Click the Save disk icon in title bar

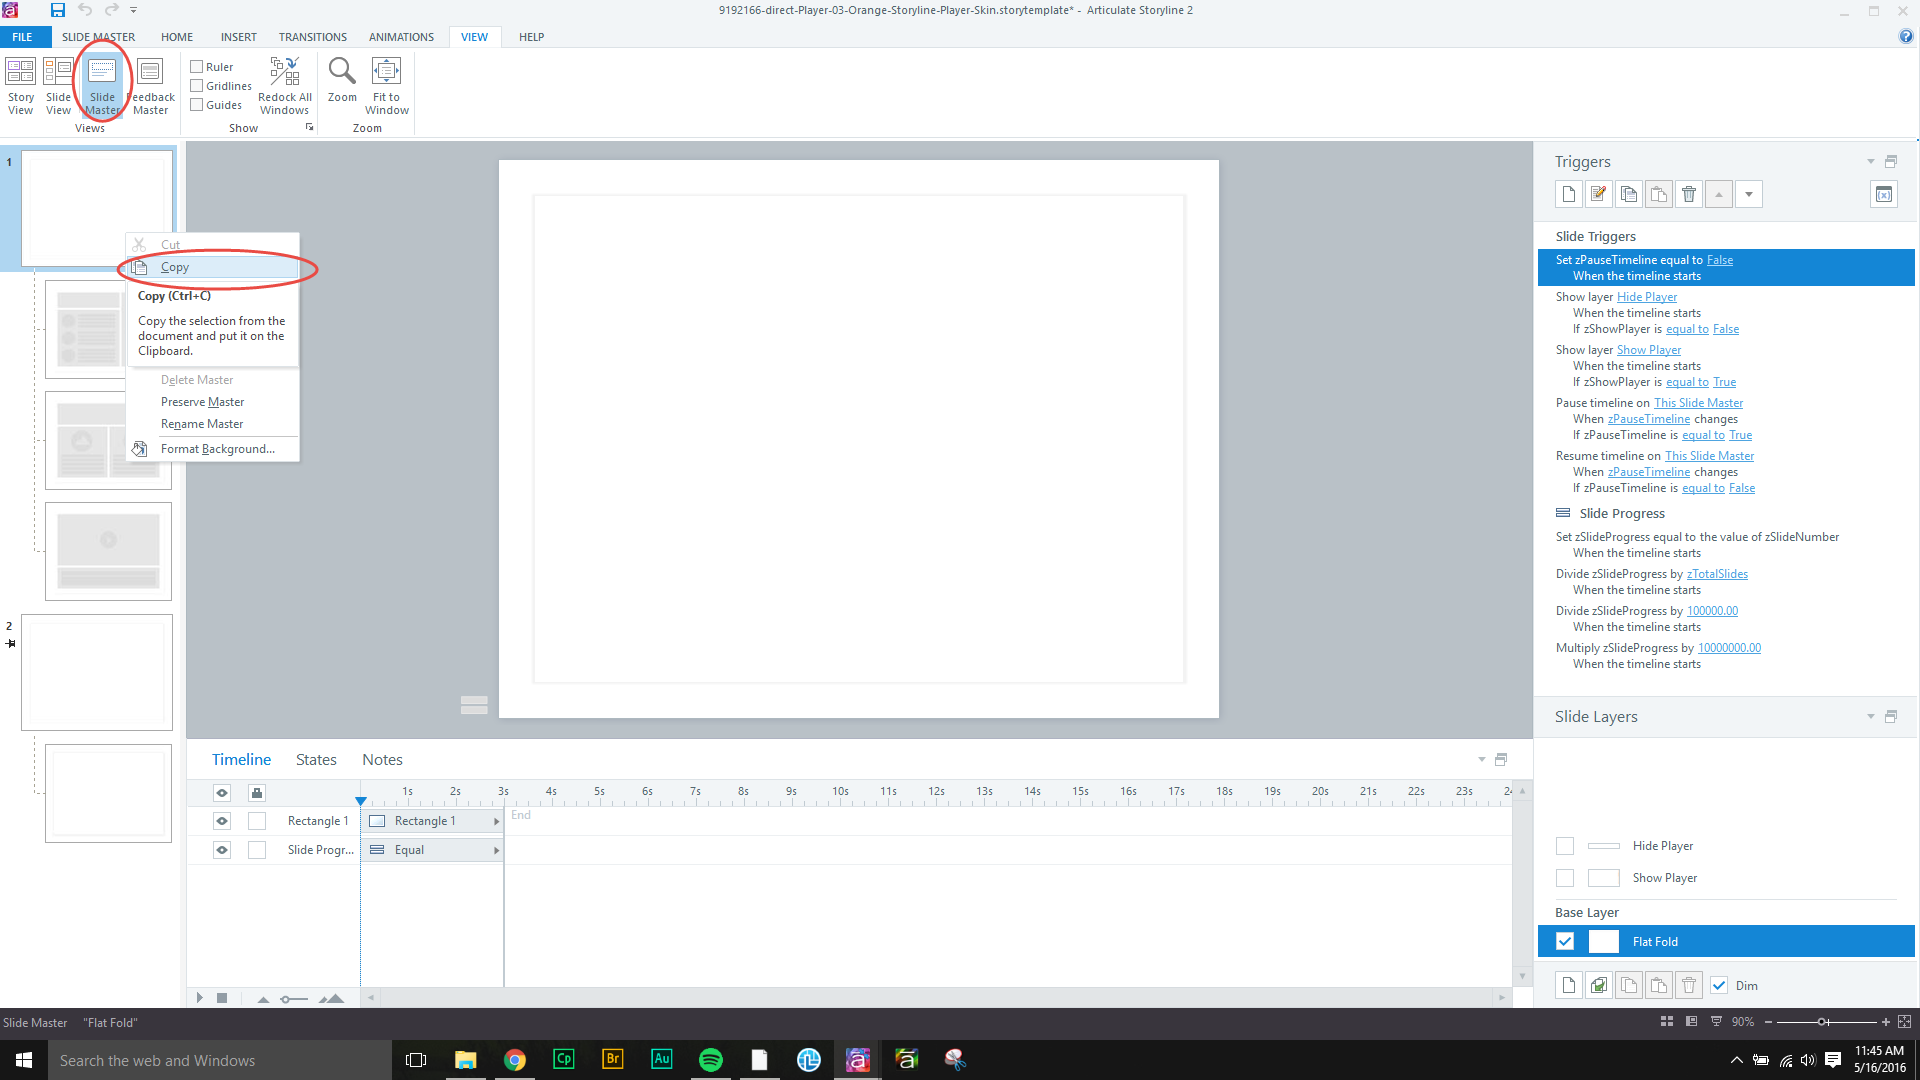pos(58,10)
